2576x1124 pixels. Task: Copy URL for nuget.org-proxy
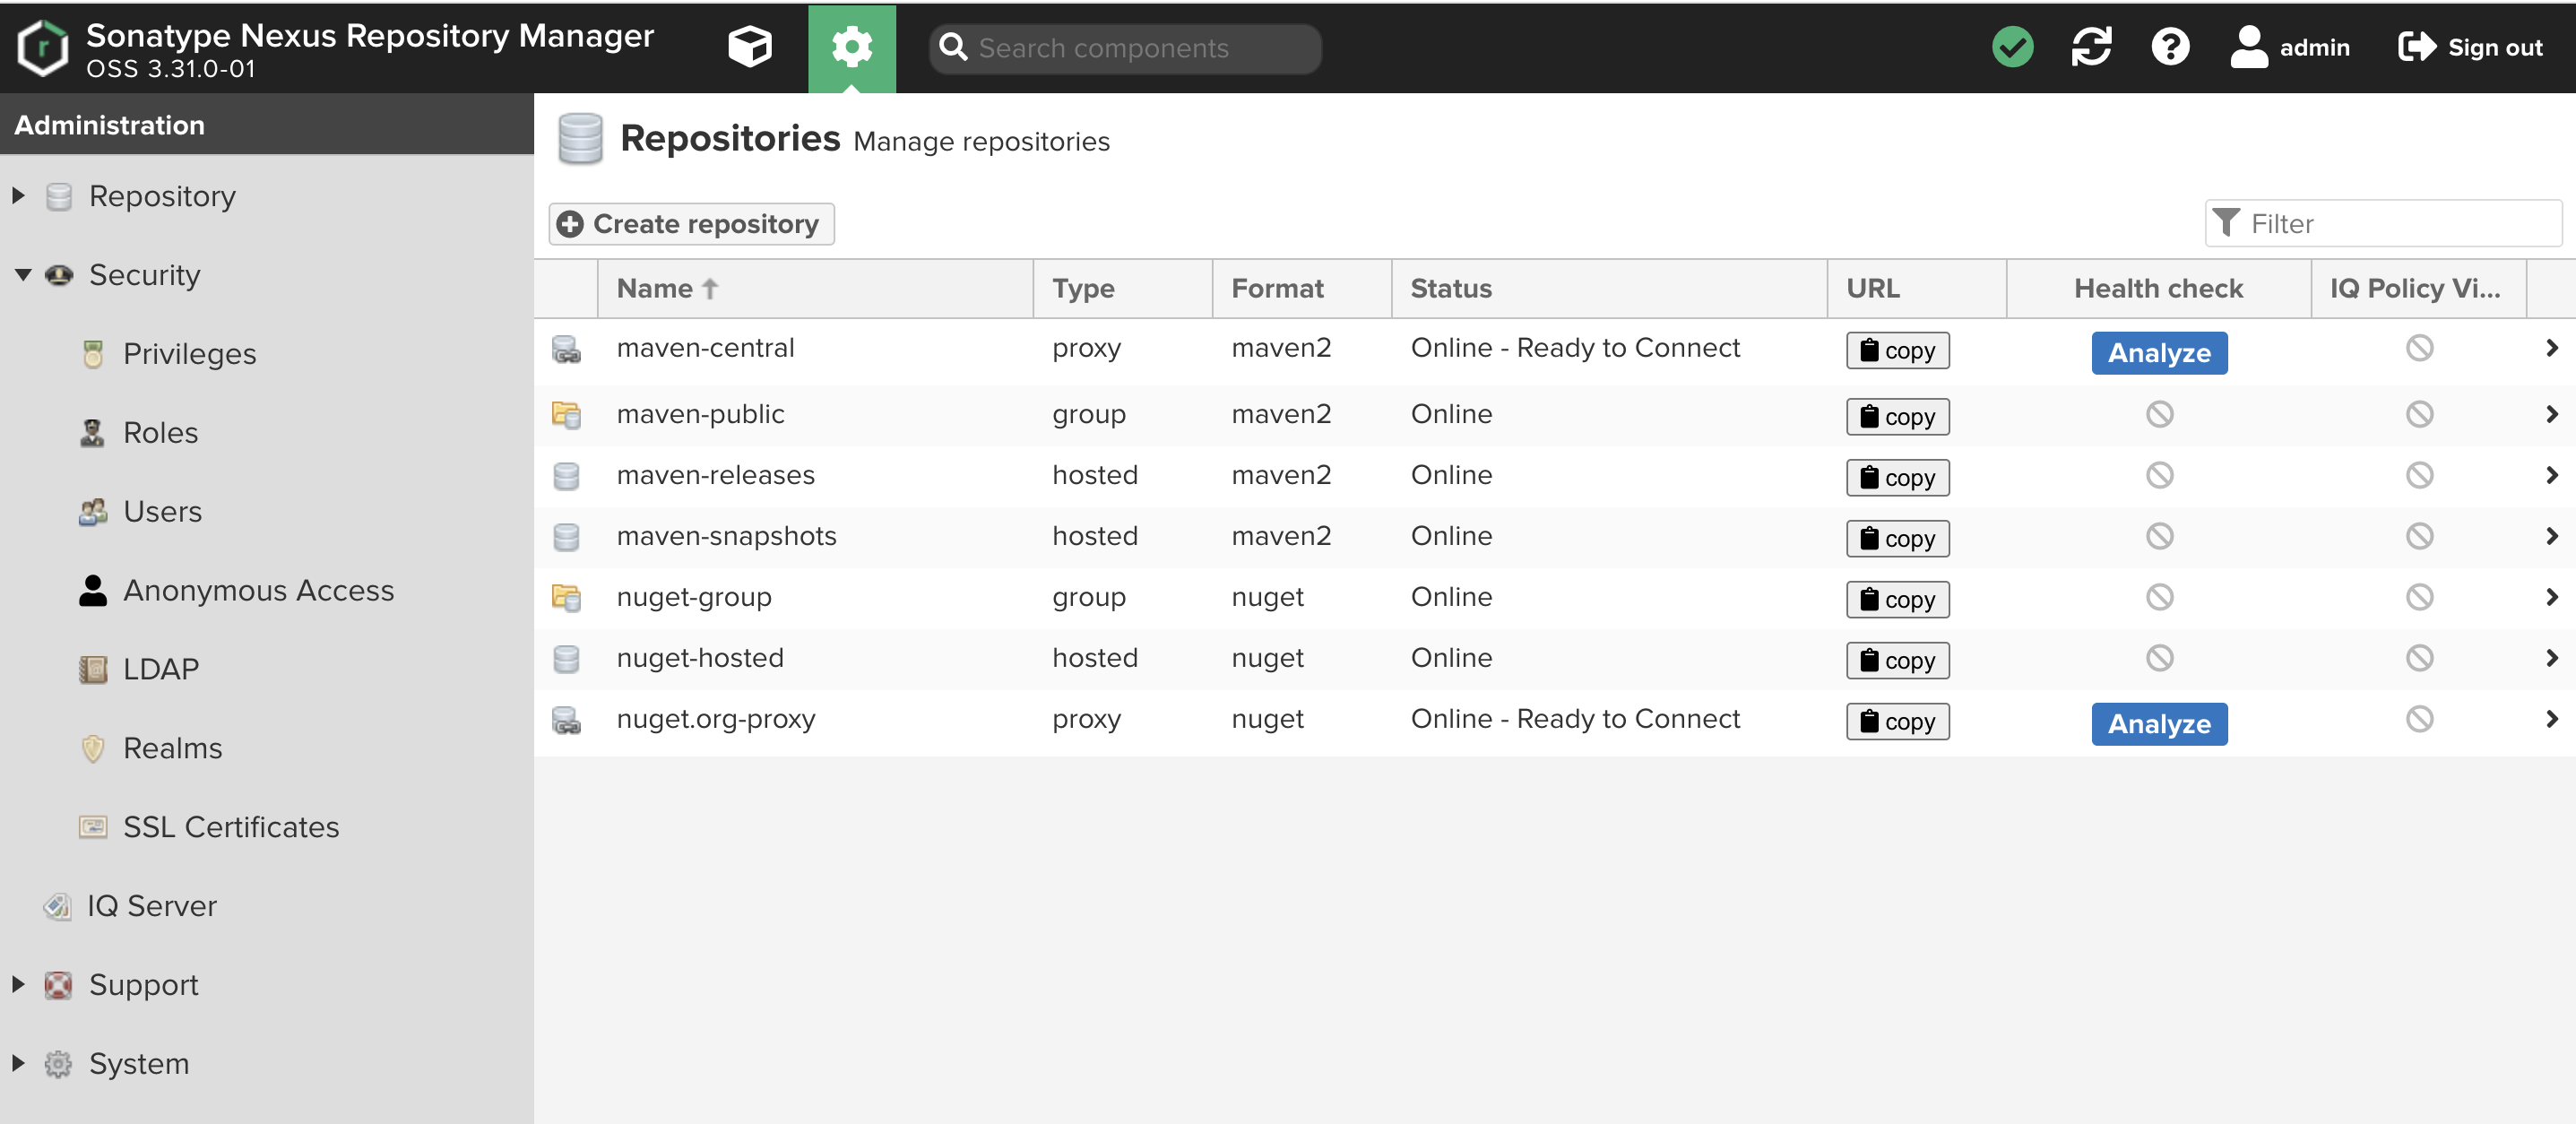(x=1897, y=721)
